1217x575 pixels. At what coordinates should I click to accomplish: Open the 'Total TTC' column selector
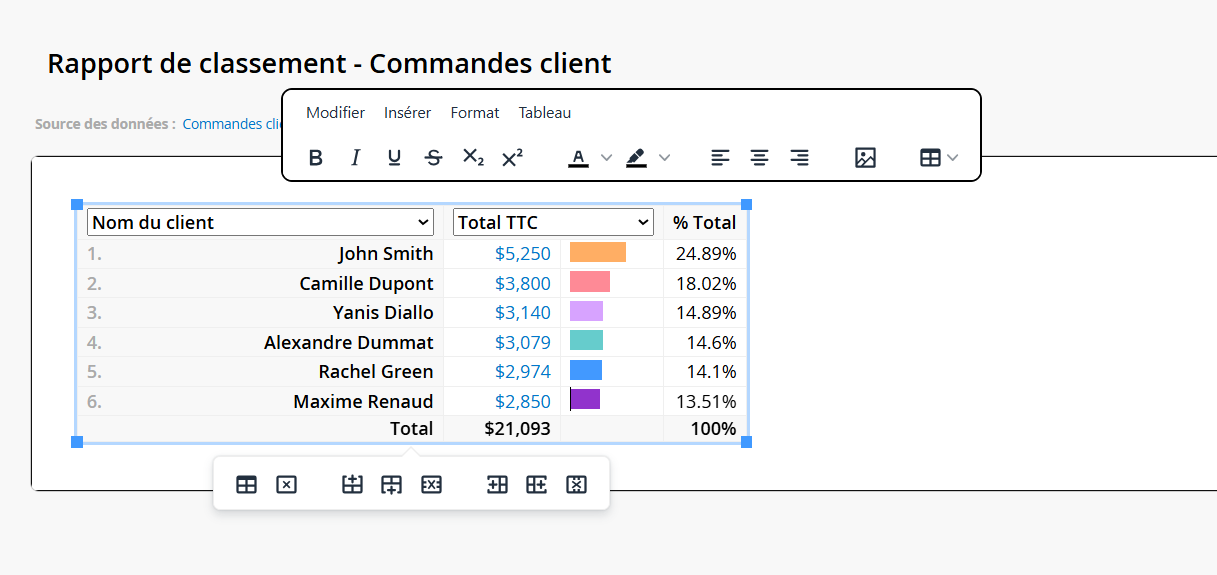click(553, 222)
